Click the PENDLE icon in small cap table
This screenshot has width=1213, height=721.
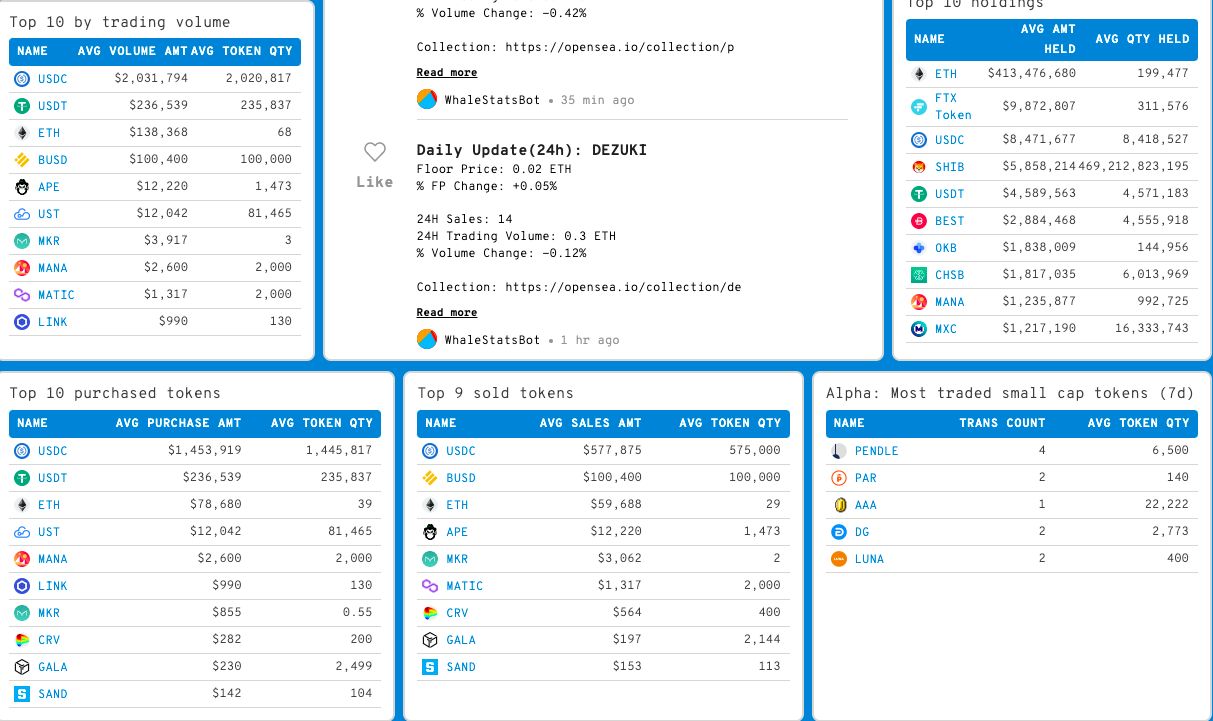click(839, 451)
